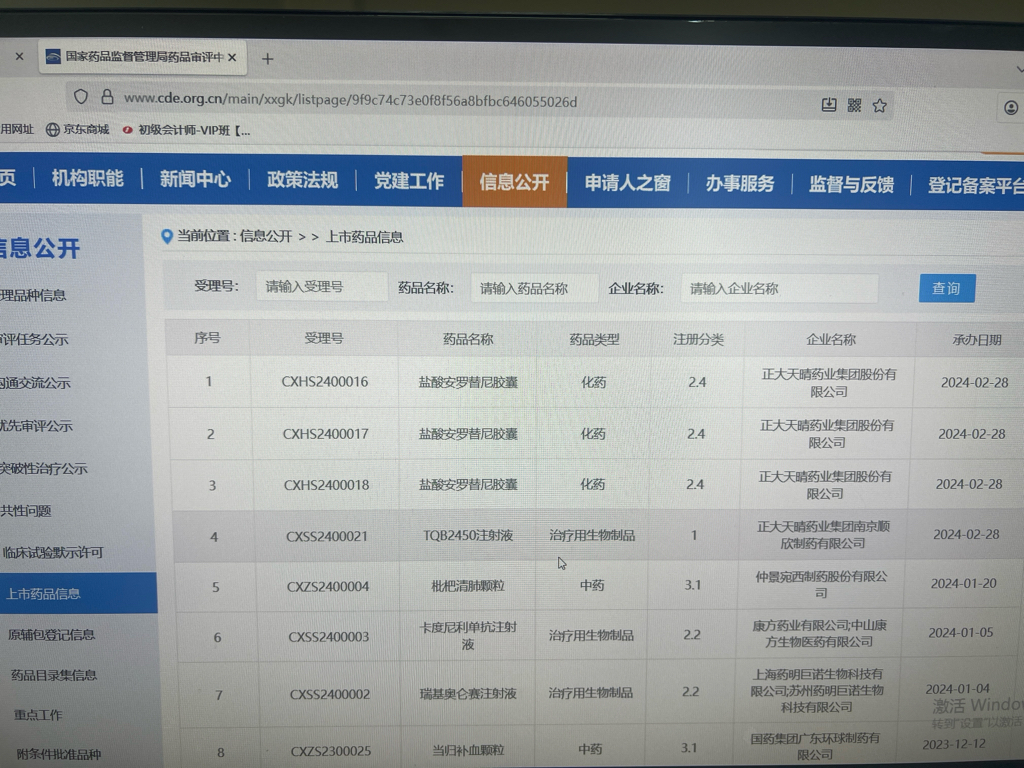
Task: Open the 京东商城 bookmark
Action: click(x=78, y=129)
